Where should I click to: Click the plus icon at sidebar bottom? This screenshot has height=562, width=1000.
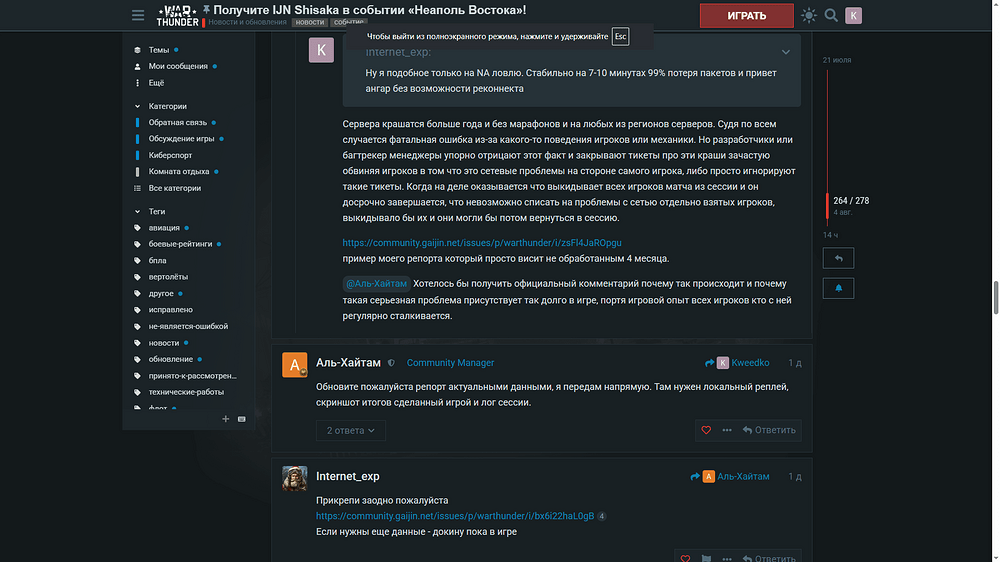pos(225,419)
